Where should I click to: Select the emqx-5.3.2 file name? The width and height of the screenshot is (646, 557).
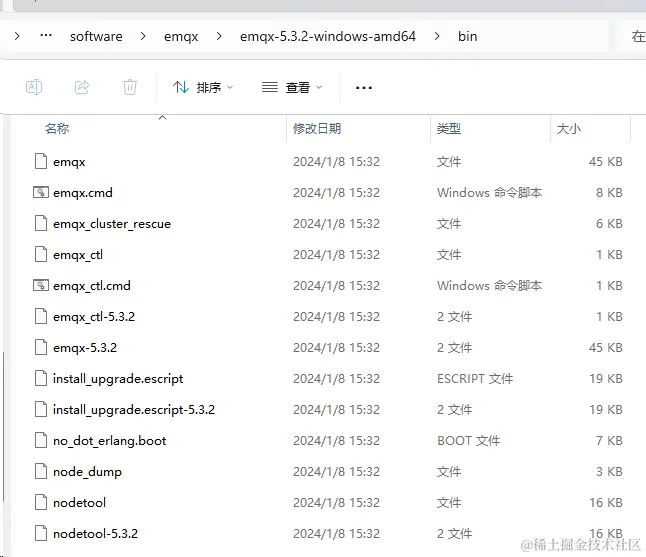click(x=85, y=348)
